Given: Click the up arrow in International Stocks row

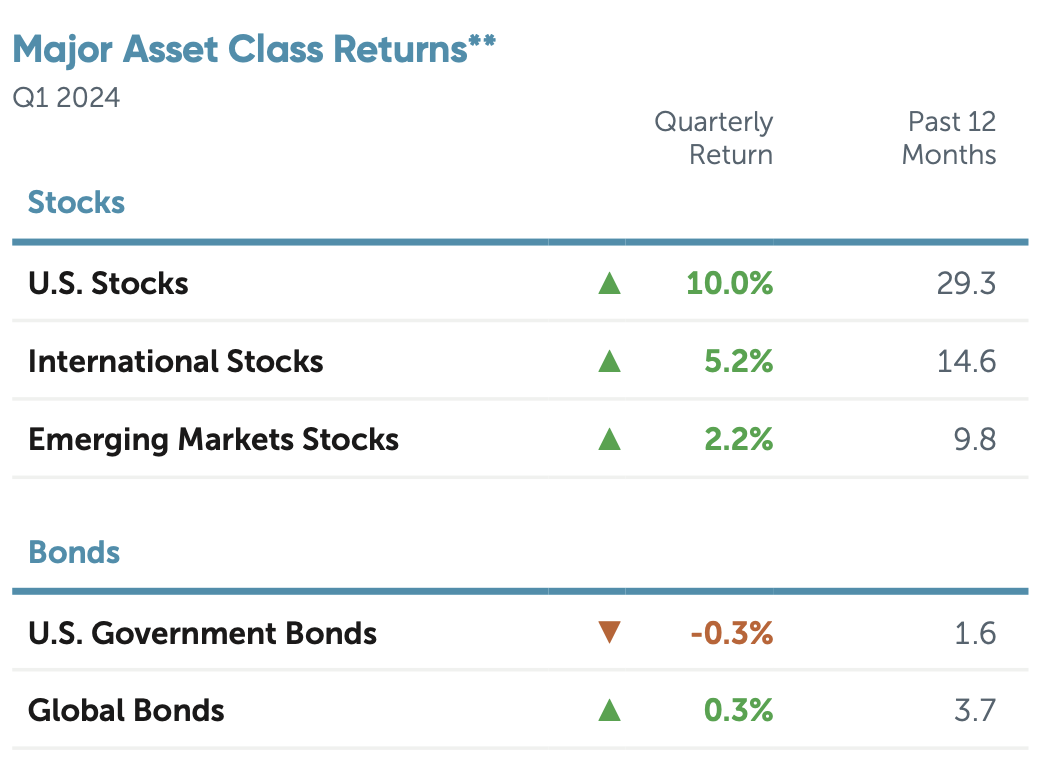Looking at the screenshot, I should [x=609, y=361].
